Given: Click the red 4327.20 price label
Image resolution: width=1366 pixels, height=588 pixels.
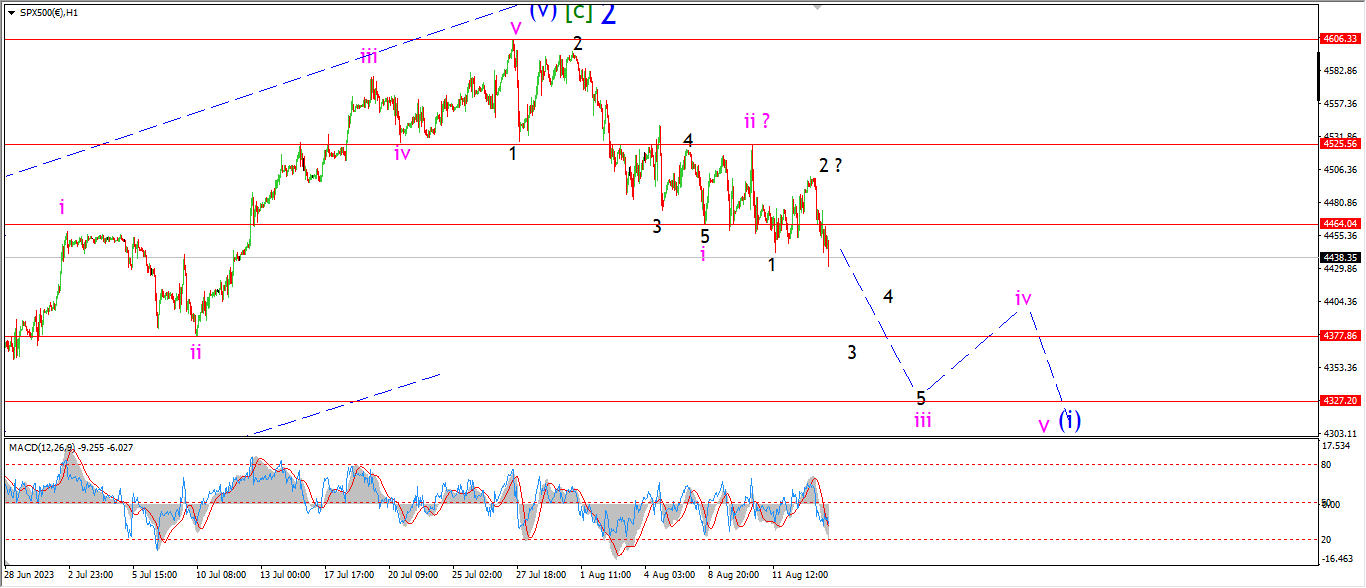Looking at the screenshot, I should (x=1340, y=400).
